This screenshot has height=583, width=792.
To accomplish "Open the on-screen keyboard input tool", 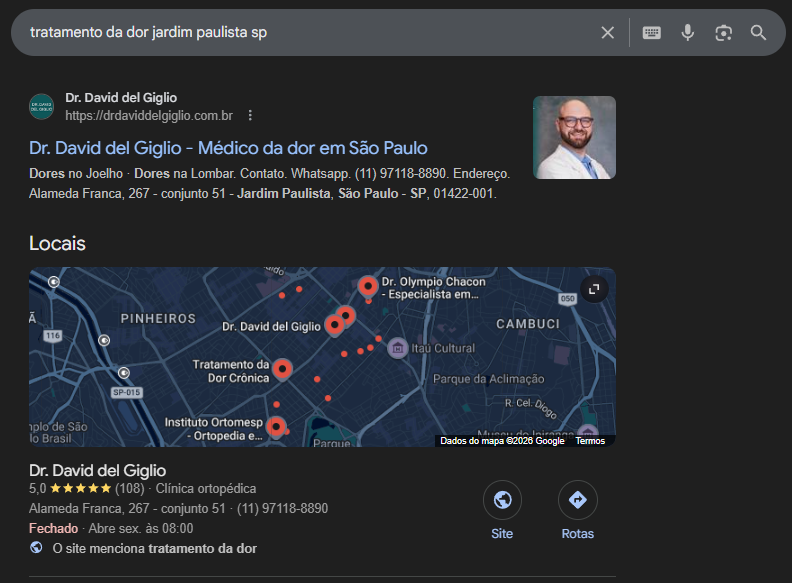I will tap(652, 33).
